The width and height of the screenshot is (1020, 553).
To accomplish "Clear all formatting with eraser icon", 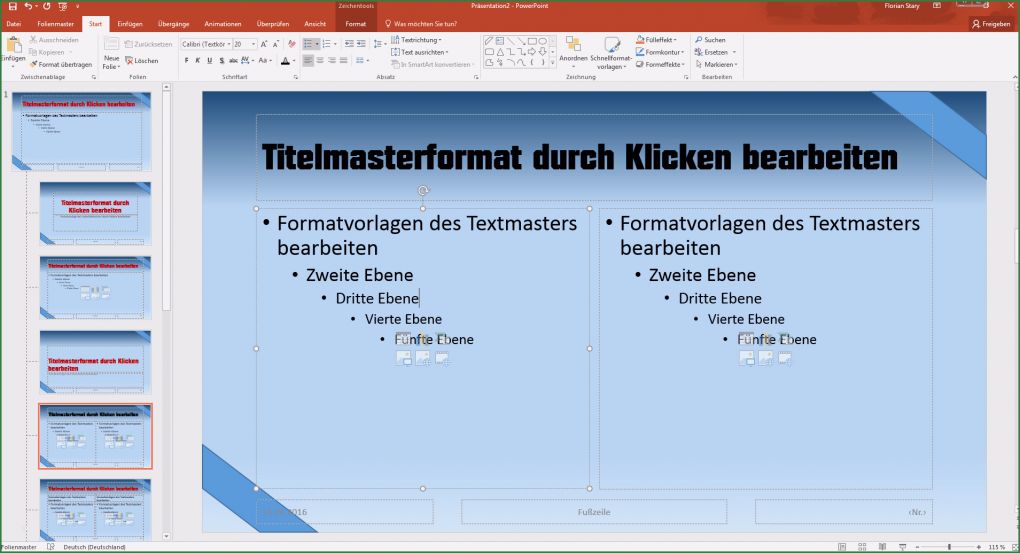I will [x=291, y=44].
